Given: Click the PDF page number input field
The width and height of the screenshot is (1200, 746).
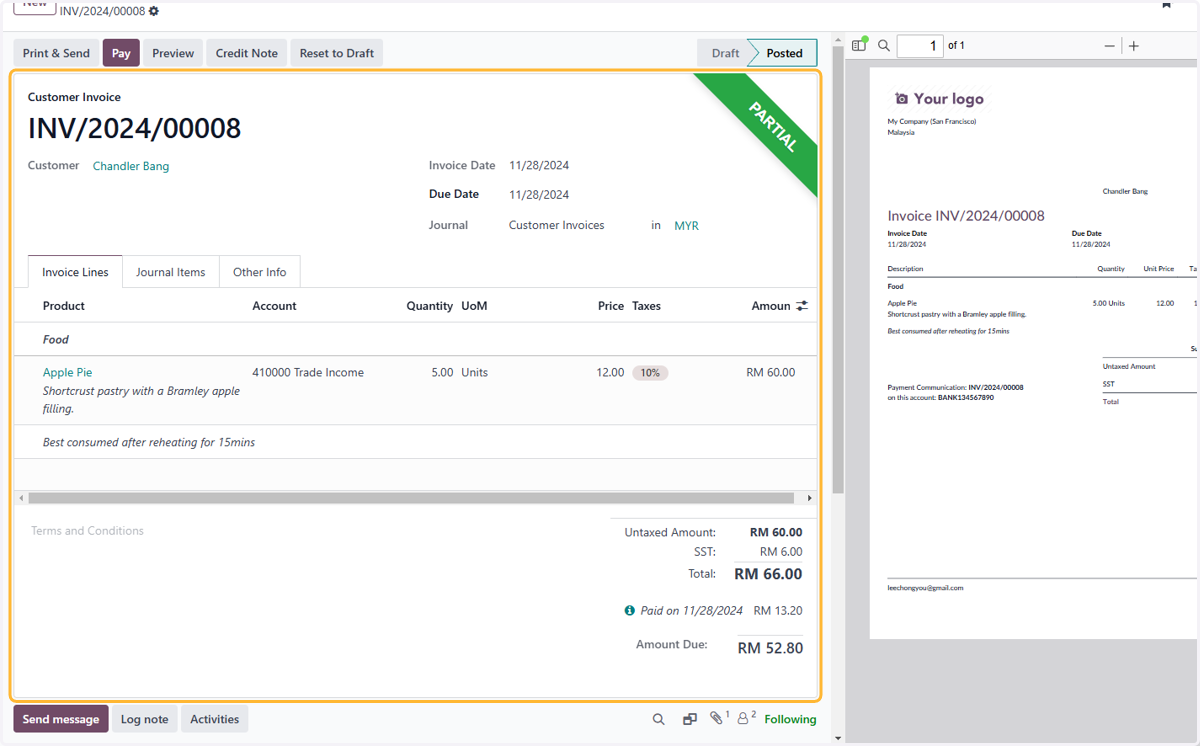Looking at the screenshot, I should click(920, 46).
